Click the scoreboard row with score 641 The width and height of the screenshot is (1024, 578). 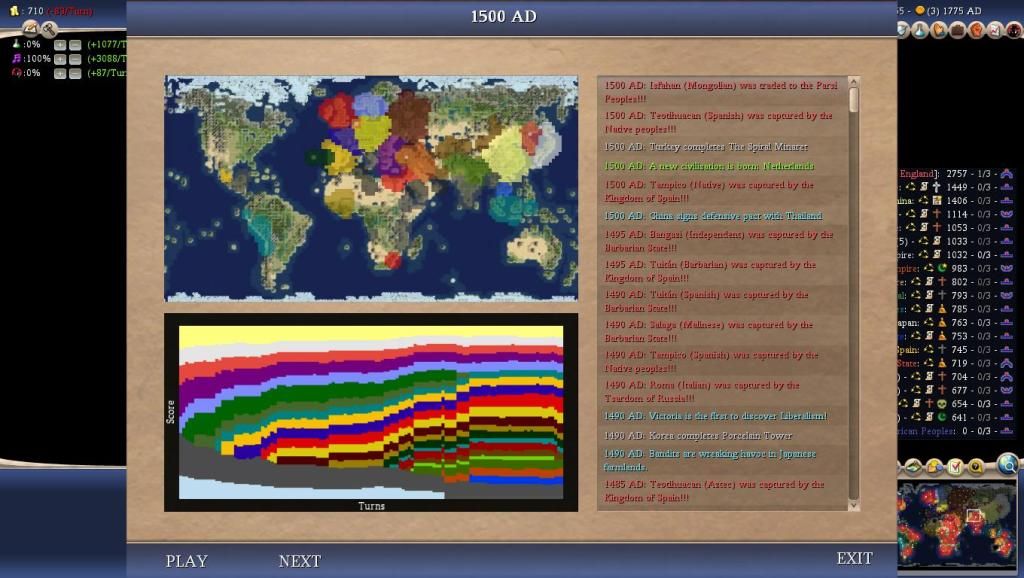955,417
